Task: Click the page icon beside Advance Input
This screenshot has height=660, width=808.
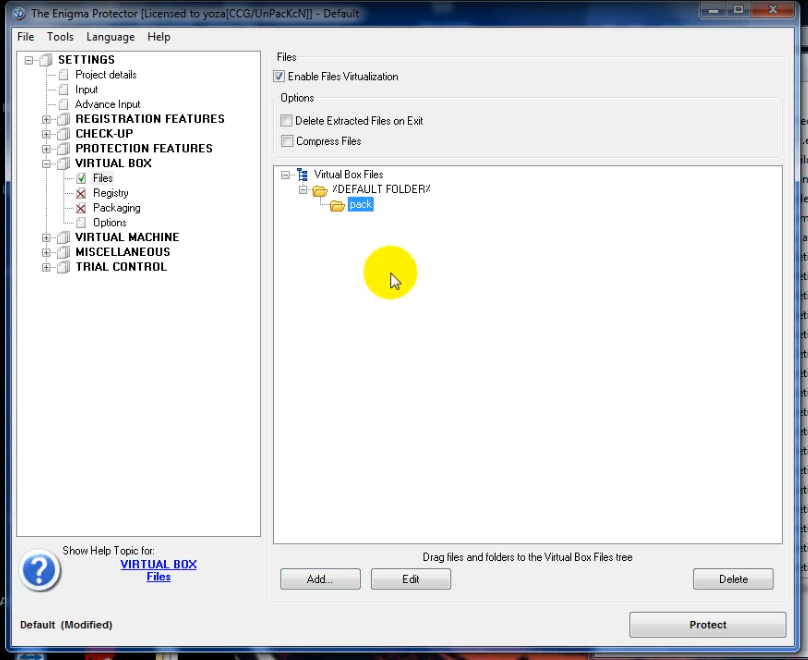Action: coord(63,105)
